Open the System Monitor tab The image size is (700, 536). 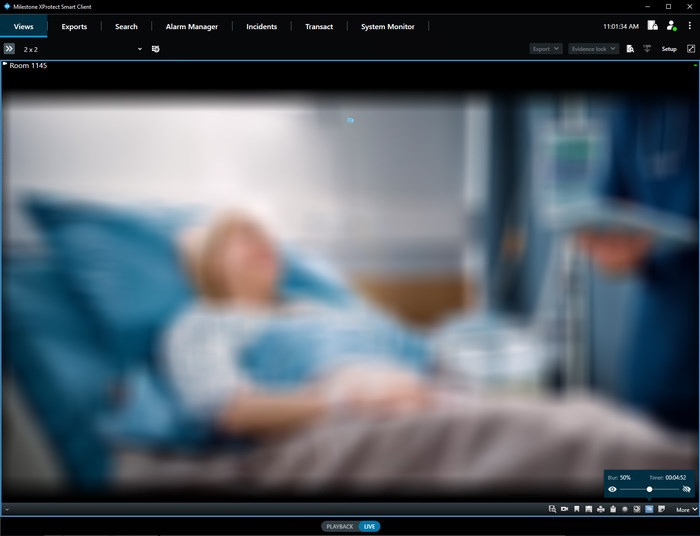coord(388,26)
